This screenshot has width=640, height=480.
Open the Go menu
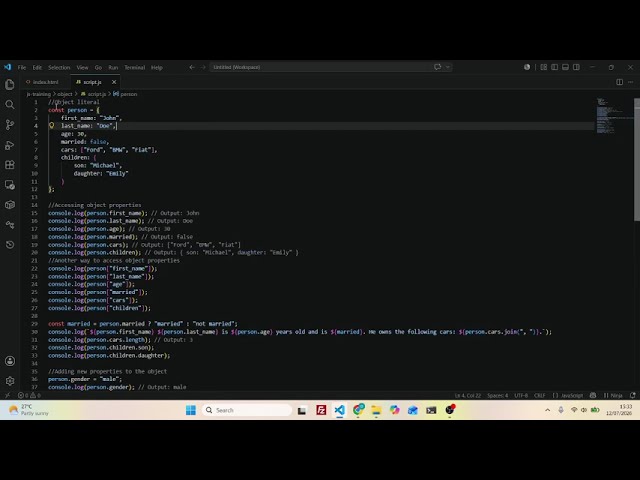[98, 67]
